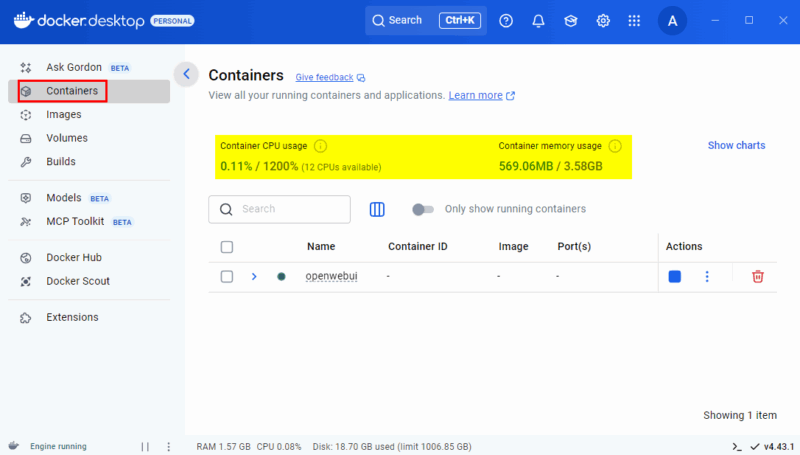Image resolution: width=800 pixels, height=455 pixels.
Task: Click the Ask Gordon sparkle icon
Action: pos(26,67)
